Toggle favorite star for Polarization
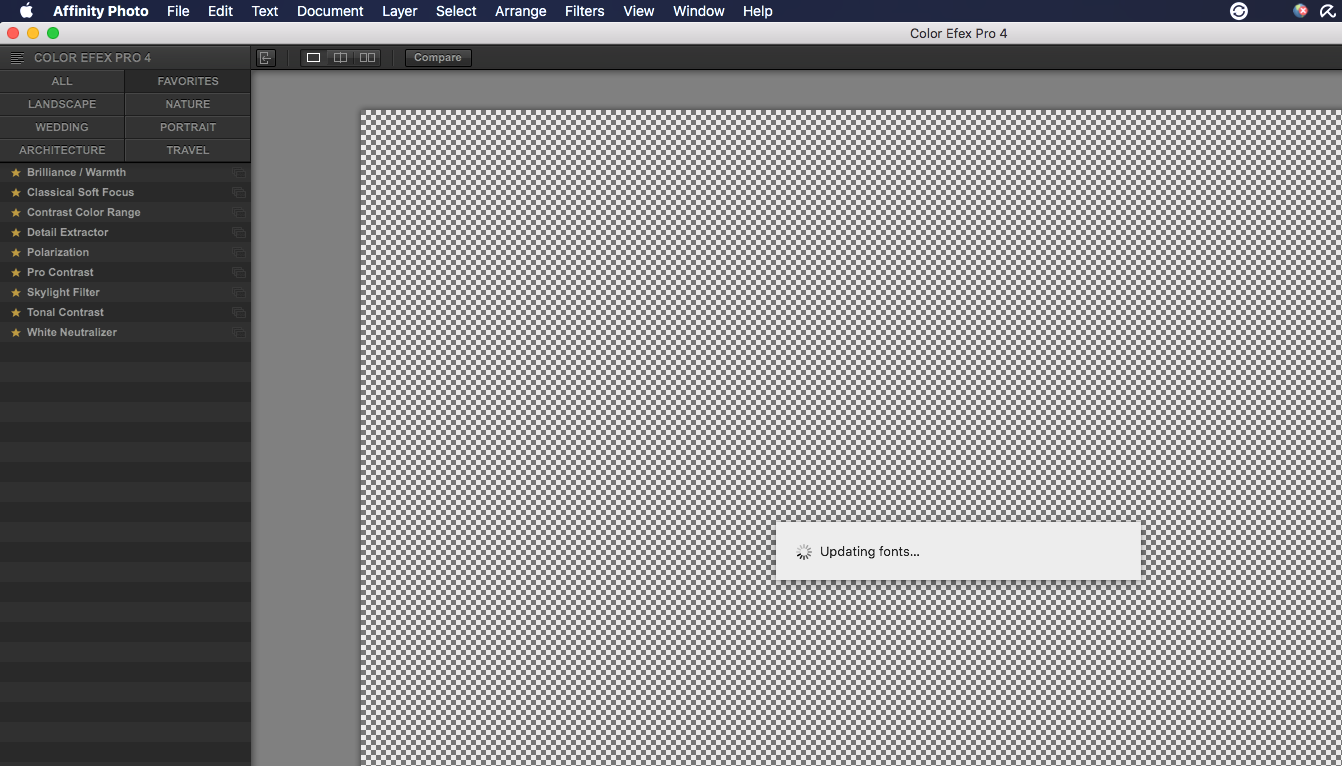 point(15,252)
